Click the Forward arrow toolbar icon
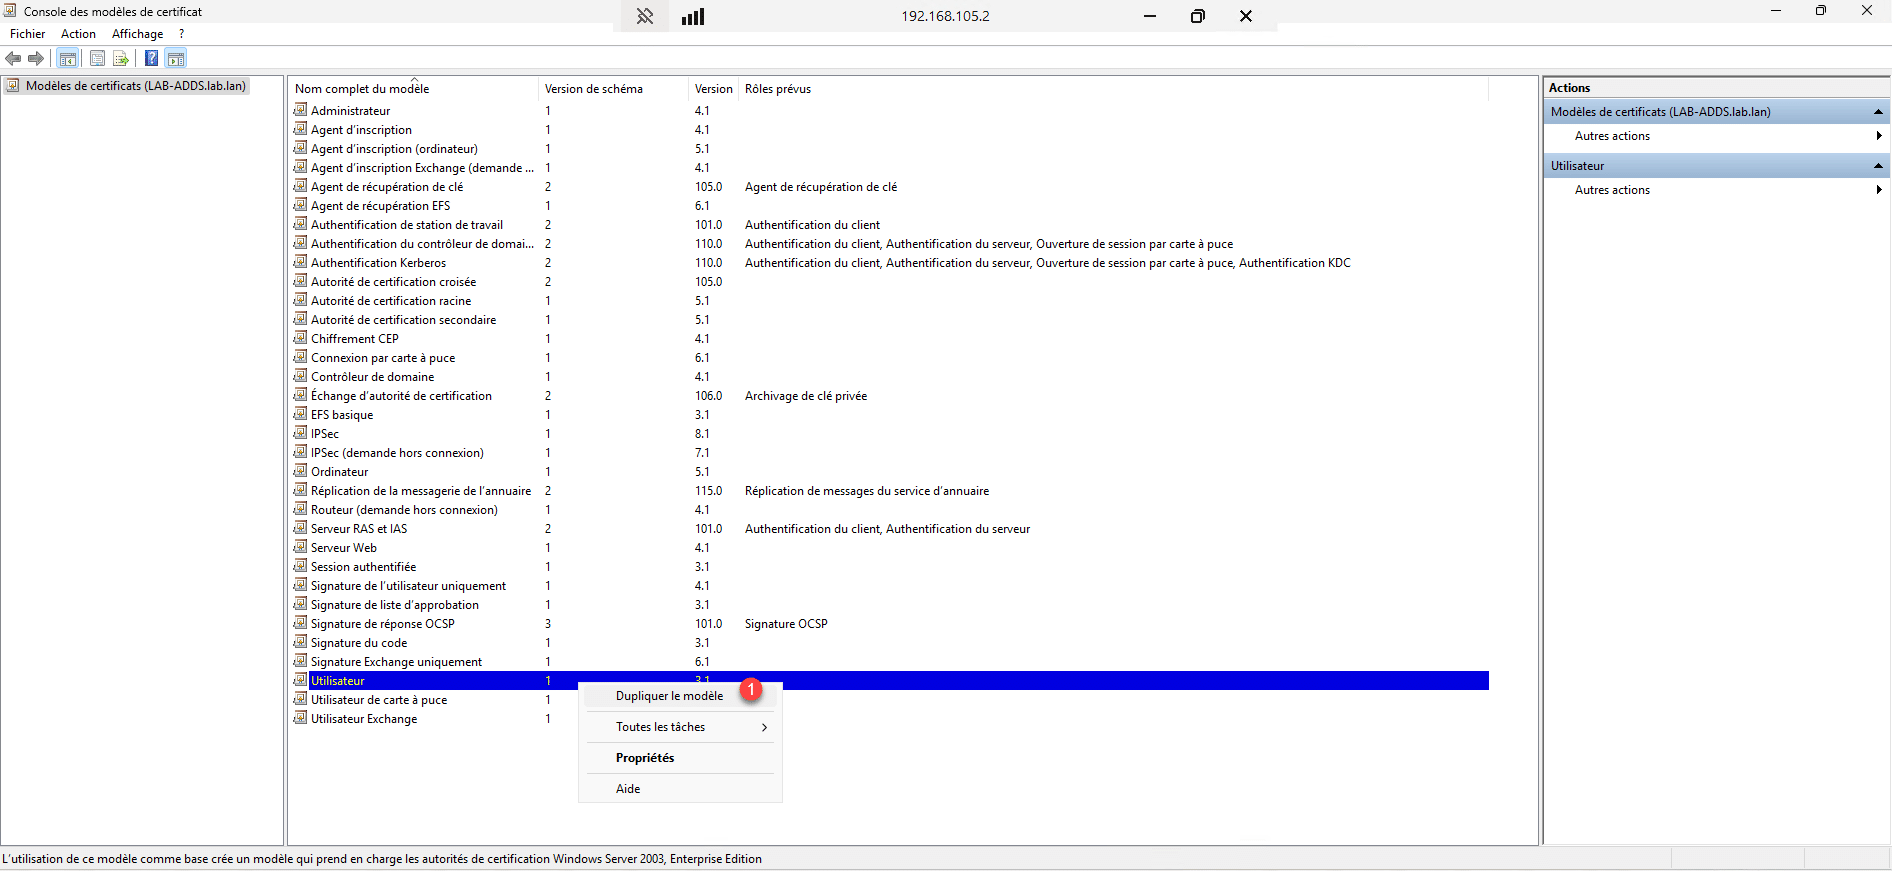This screenshot has height=871, width=1892. (36, 59)
